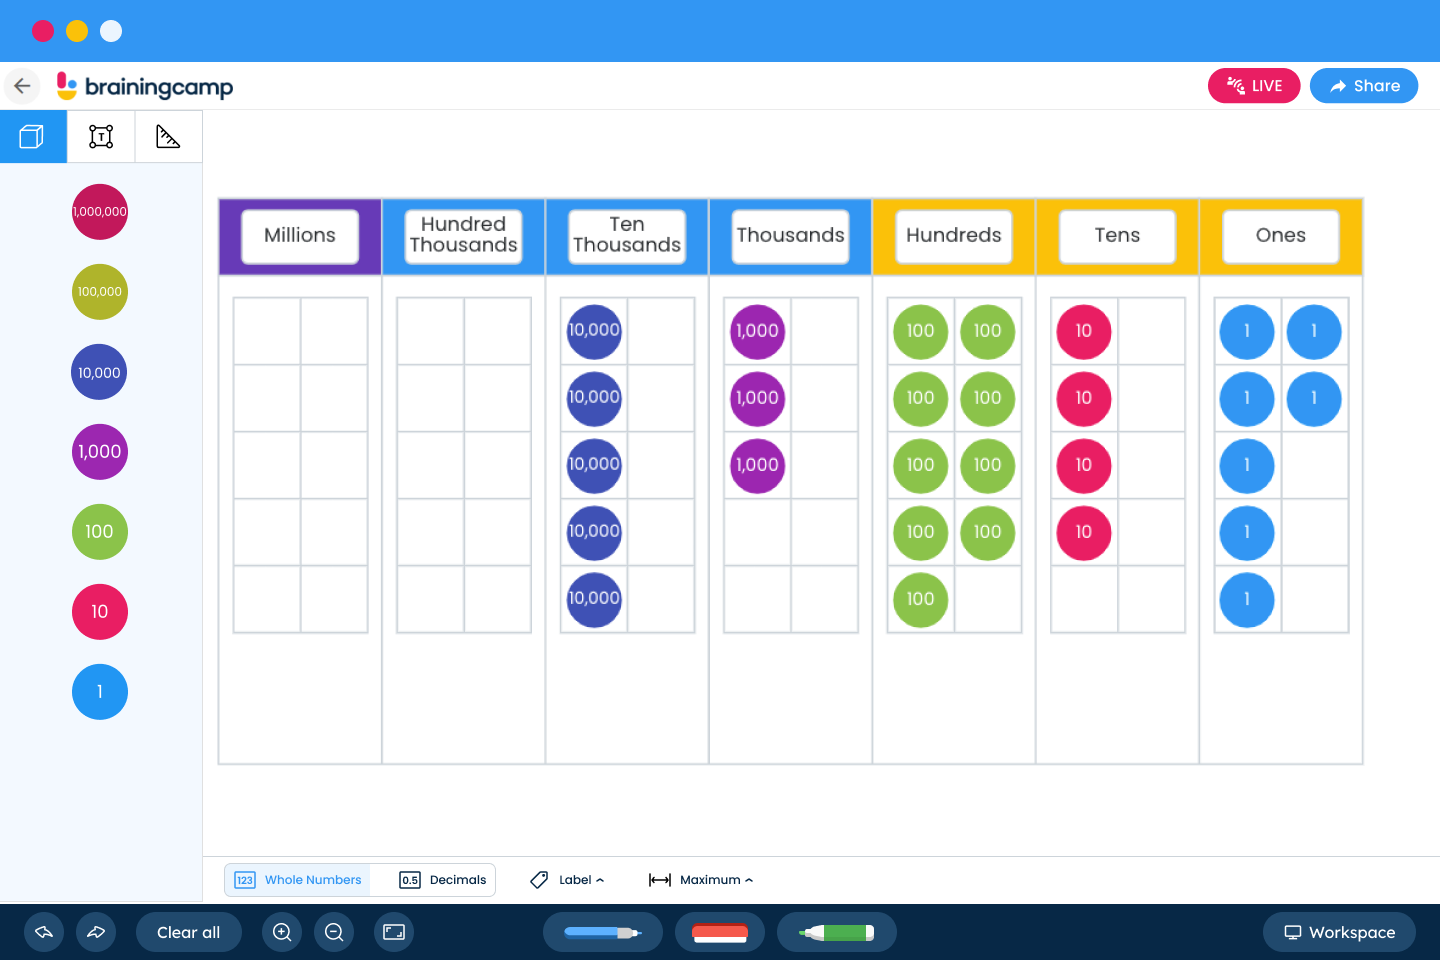Open the Share menu

coord(1364,85)
